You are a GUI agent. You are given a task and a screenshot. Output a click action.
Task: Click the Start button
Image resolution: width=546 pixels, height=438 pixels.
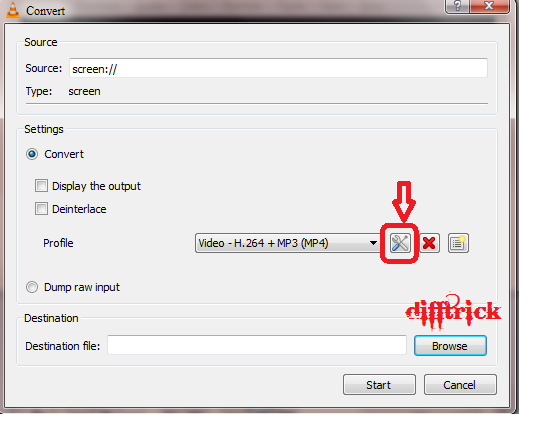click(x=379, y=385)
